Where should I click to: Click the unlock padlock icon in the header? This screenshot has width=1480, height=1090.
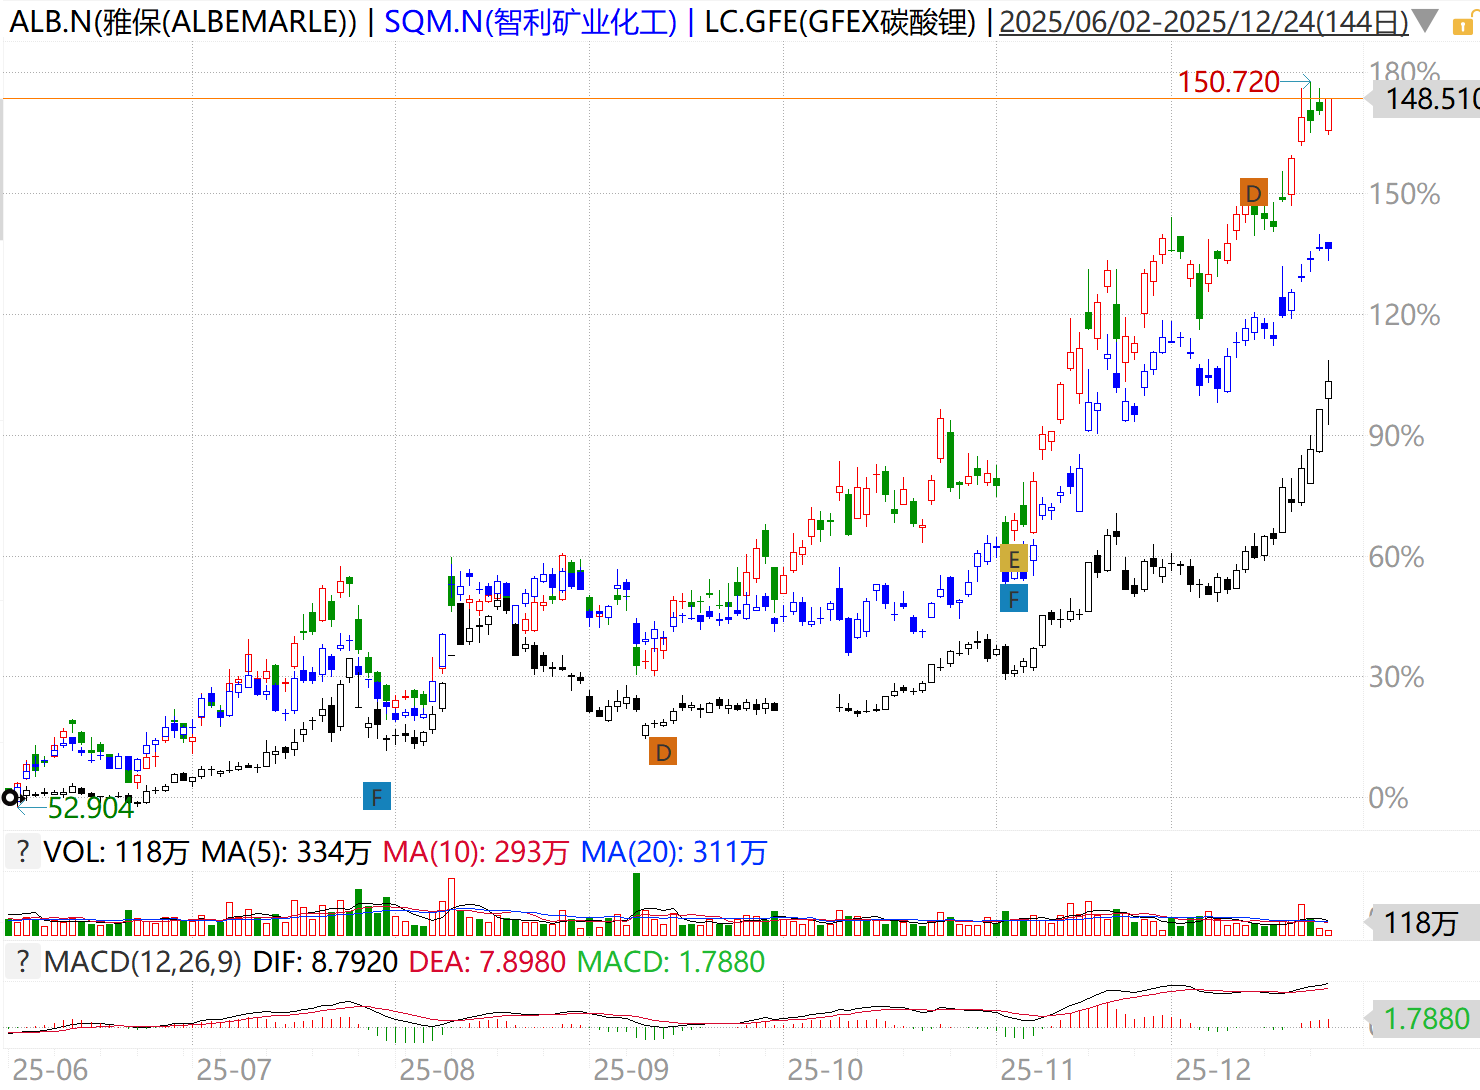point(1461,24)
